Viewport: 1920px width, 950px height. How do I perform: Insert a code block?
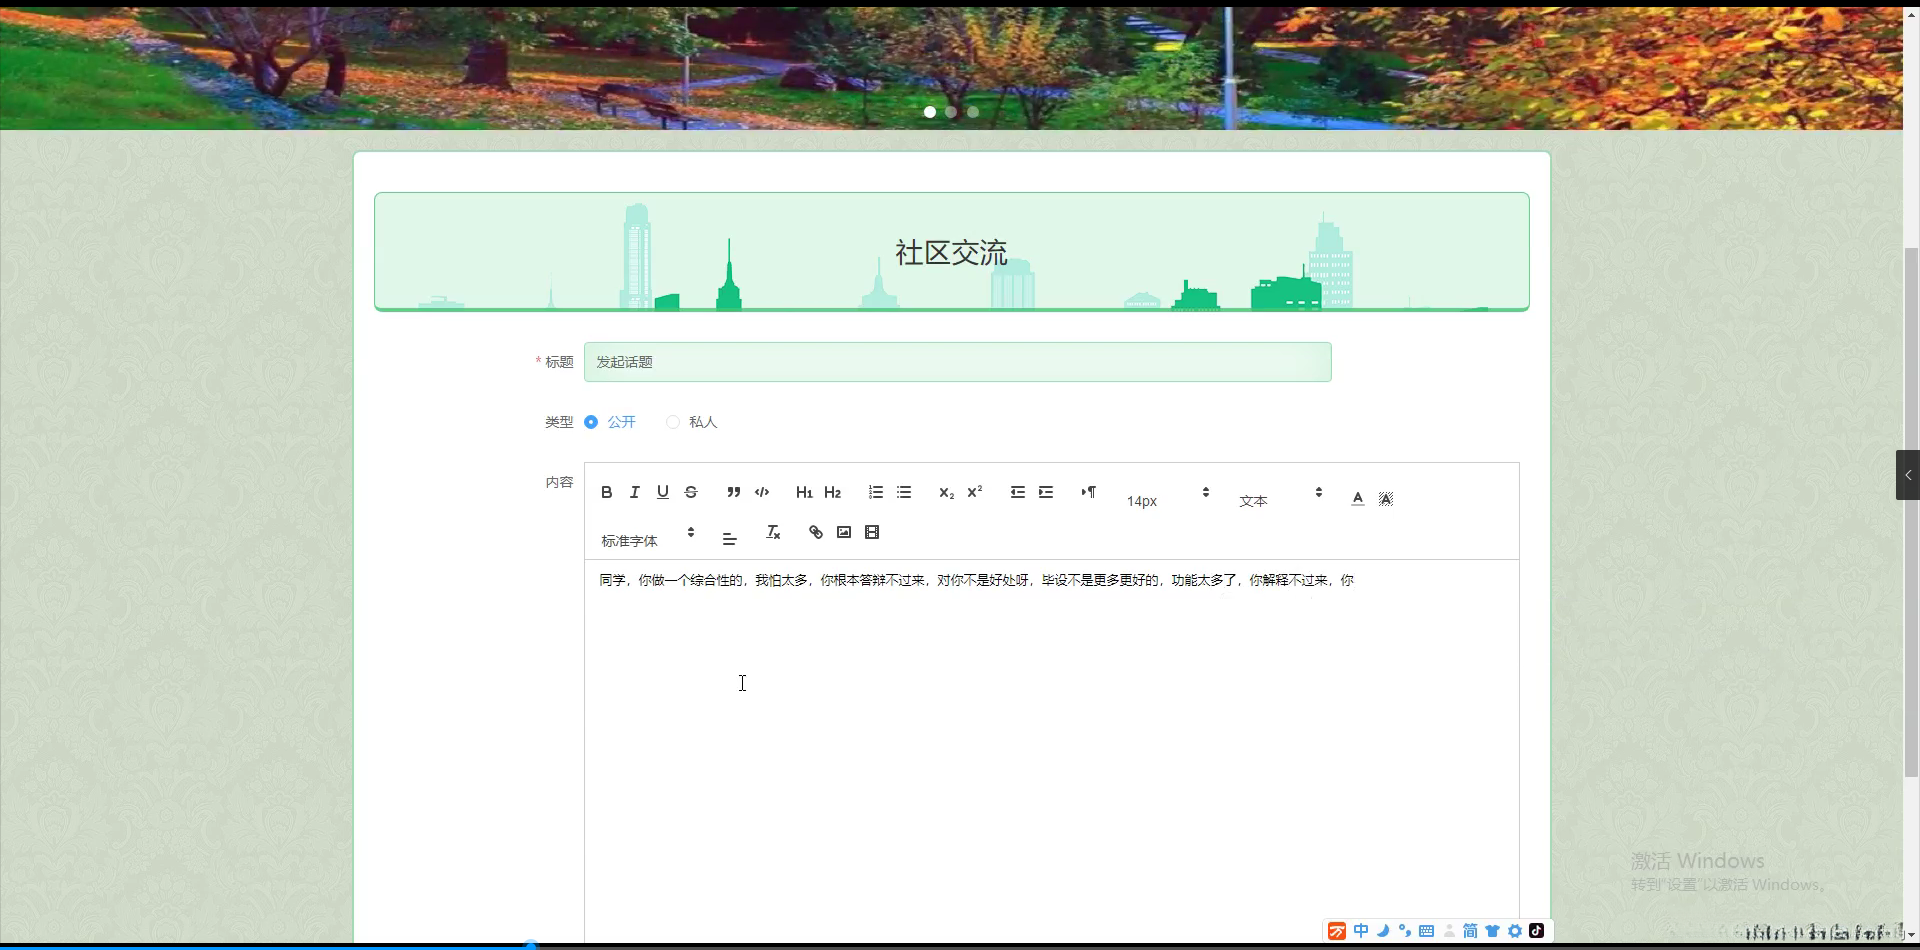(762, 492)
